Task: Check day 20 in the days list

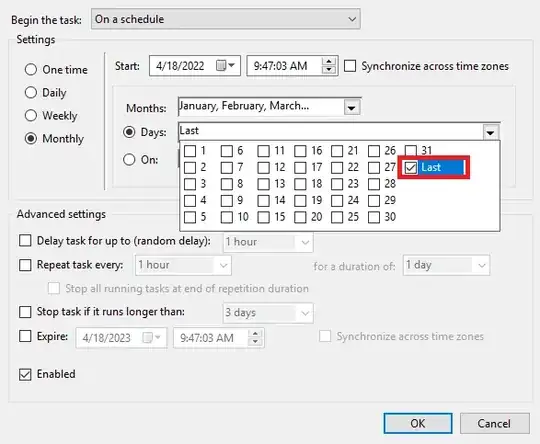Action: click(x=300, y=217)
